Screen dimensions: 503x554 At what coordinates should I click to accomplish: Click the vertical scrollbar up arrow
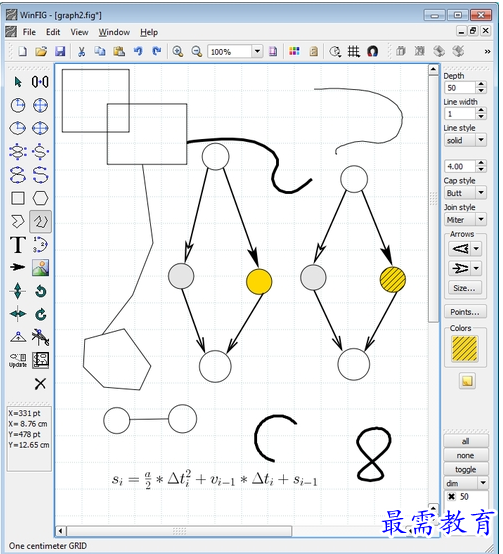[433, 69]
